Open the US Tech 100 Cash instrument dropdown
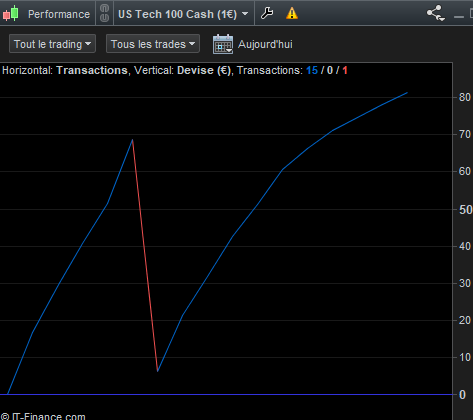Viewport: 473px width, 420px height. click(x=183, y=14)
